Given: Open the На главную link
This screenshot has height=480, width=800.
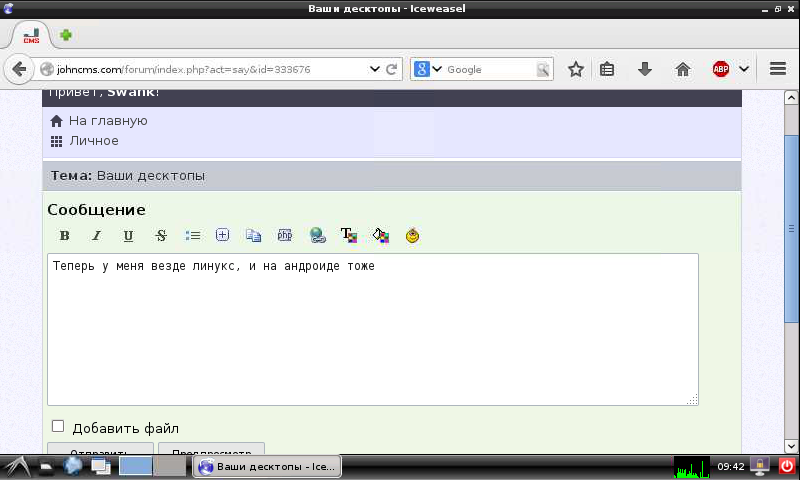Looking at the screenshot, I should click(x=108, y=121).
